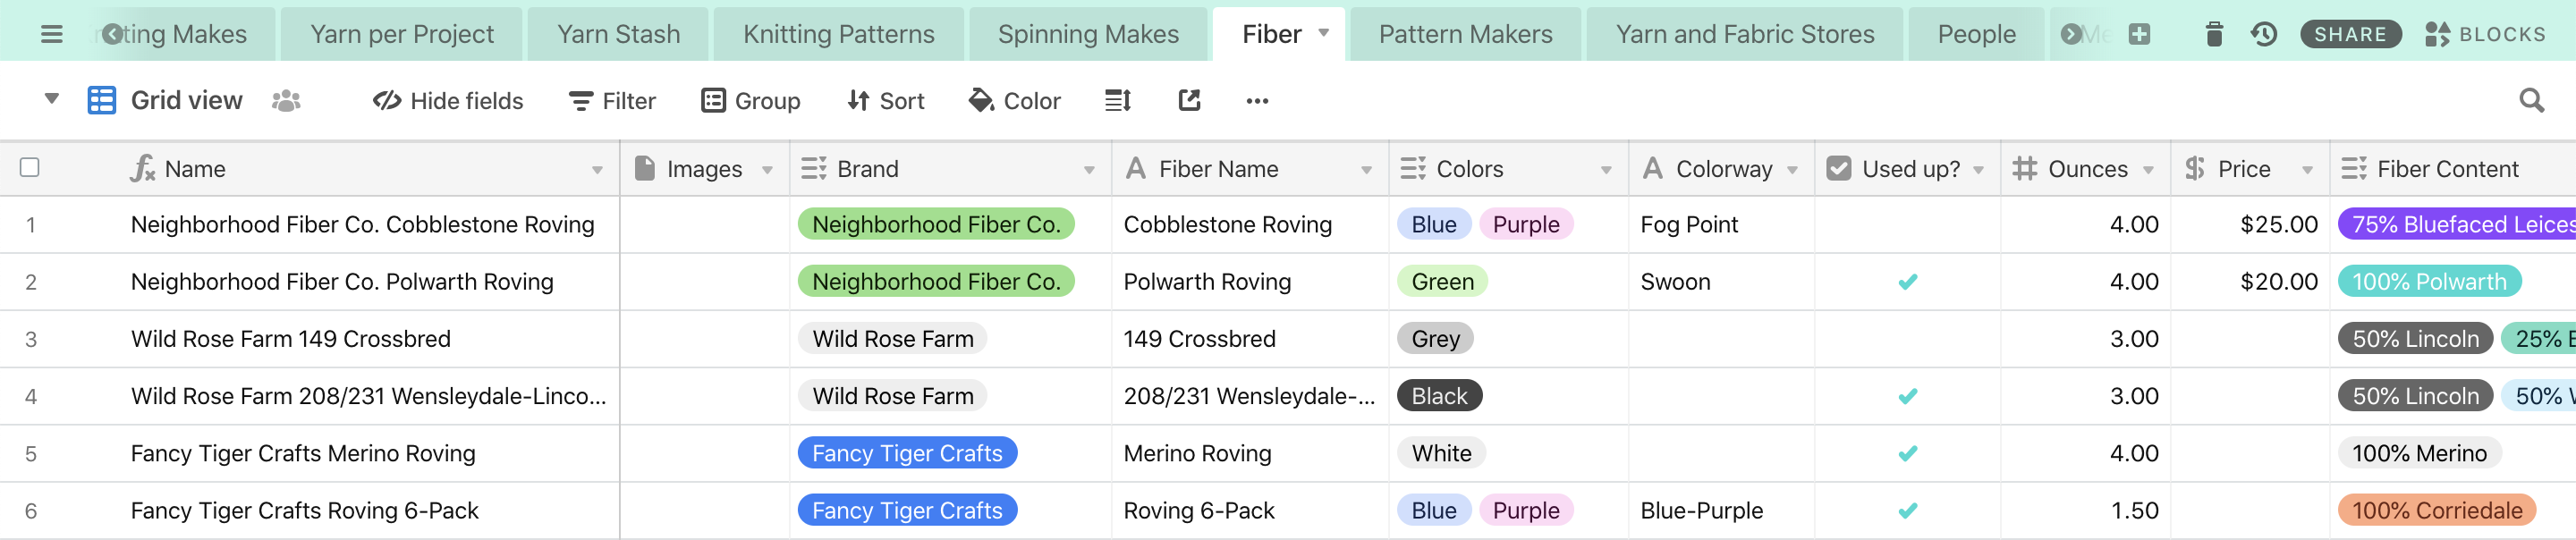Click the Fog Point colorway cell
2576x540 pixels.
(1721, 224)
